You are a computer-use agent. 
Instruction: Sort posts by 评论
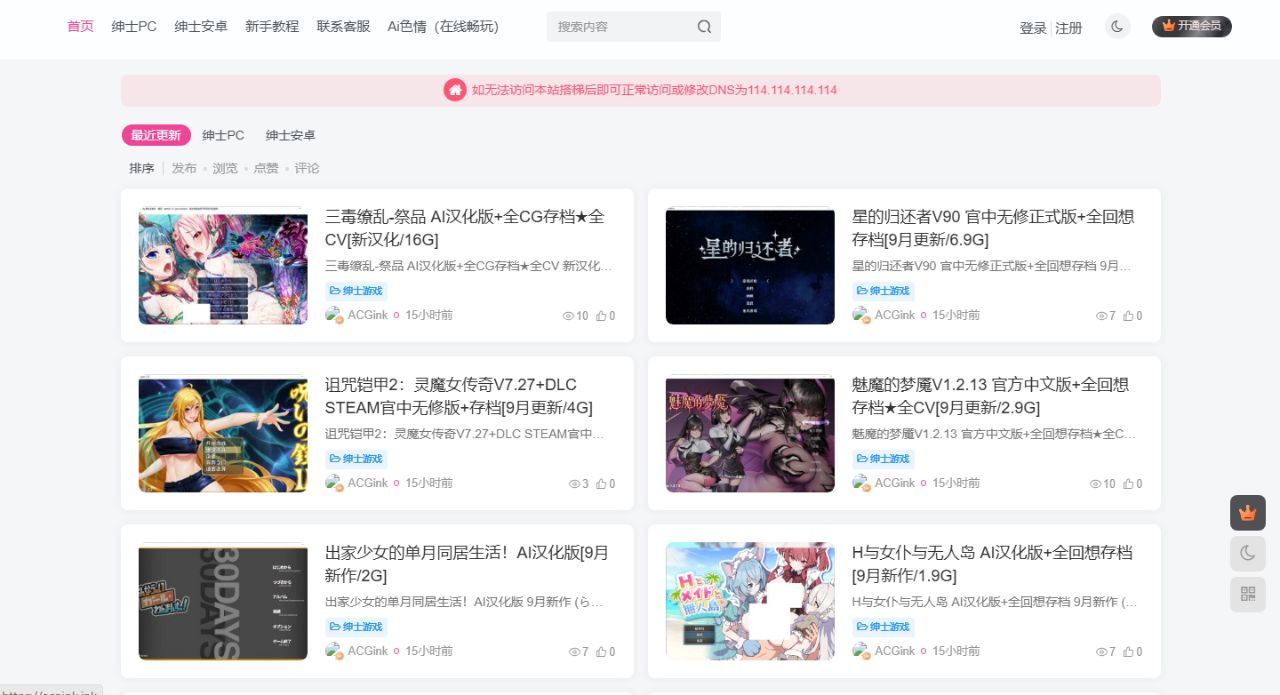coord(307,168)
